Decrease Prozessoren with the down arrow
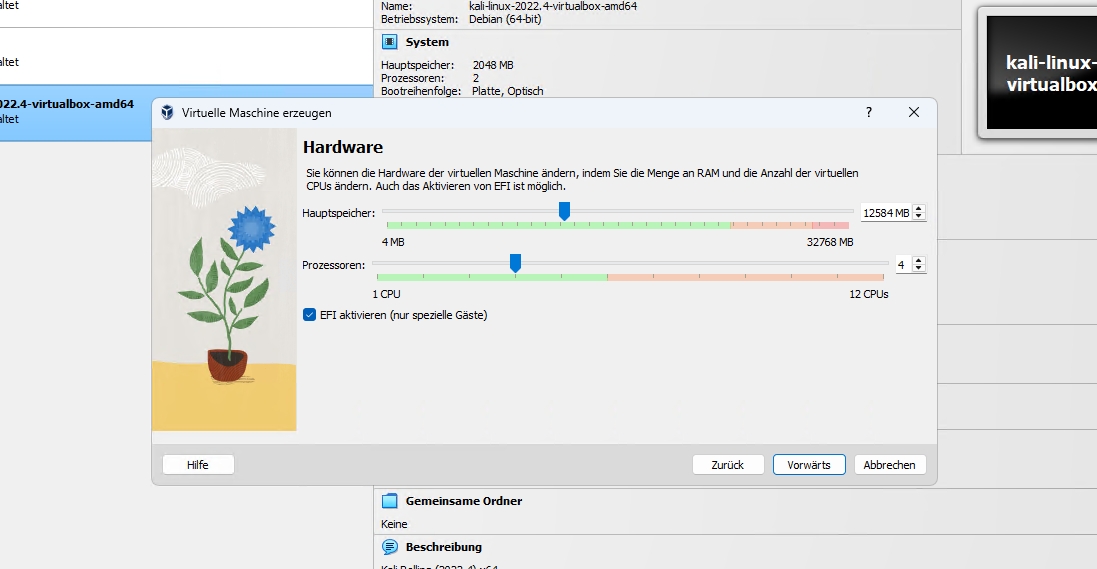The width and height of the screenshot is (1097, 569). click(919, 269)
